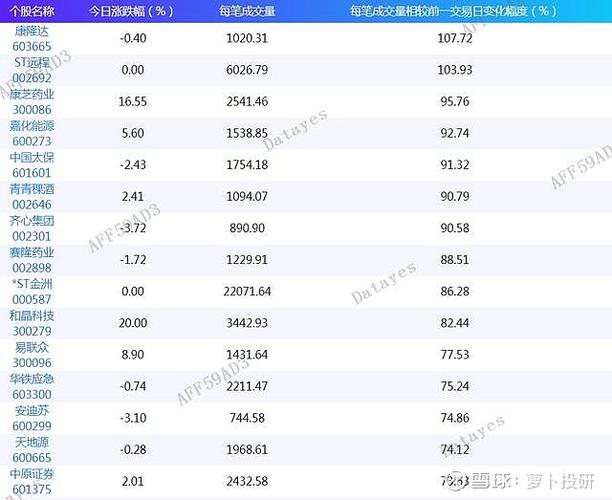The height and width of the screenshot is (500, 612).
Task: Select stock 中国太保 601601
Action: click(32, 165)
